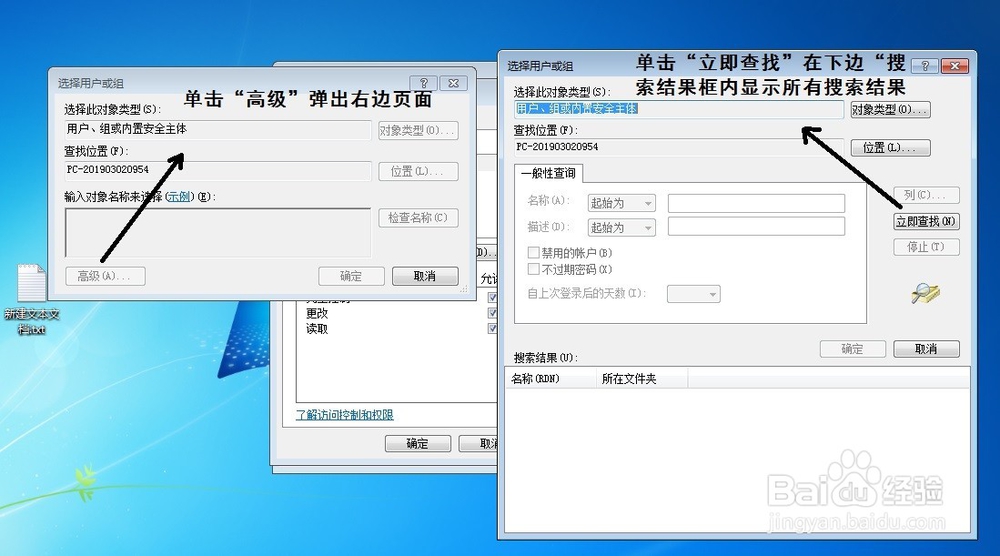The height and width of the screenshot is (556, 1000).
Task: Enable the 禁用的帐户 checkbox
Action: click(x=534, y=252)
